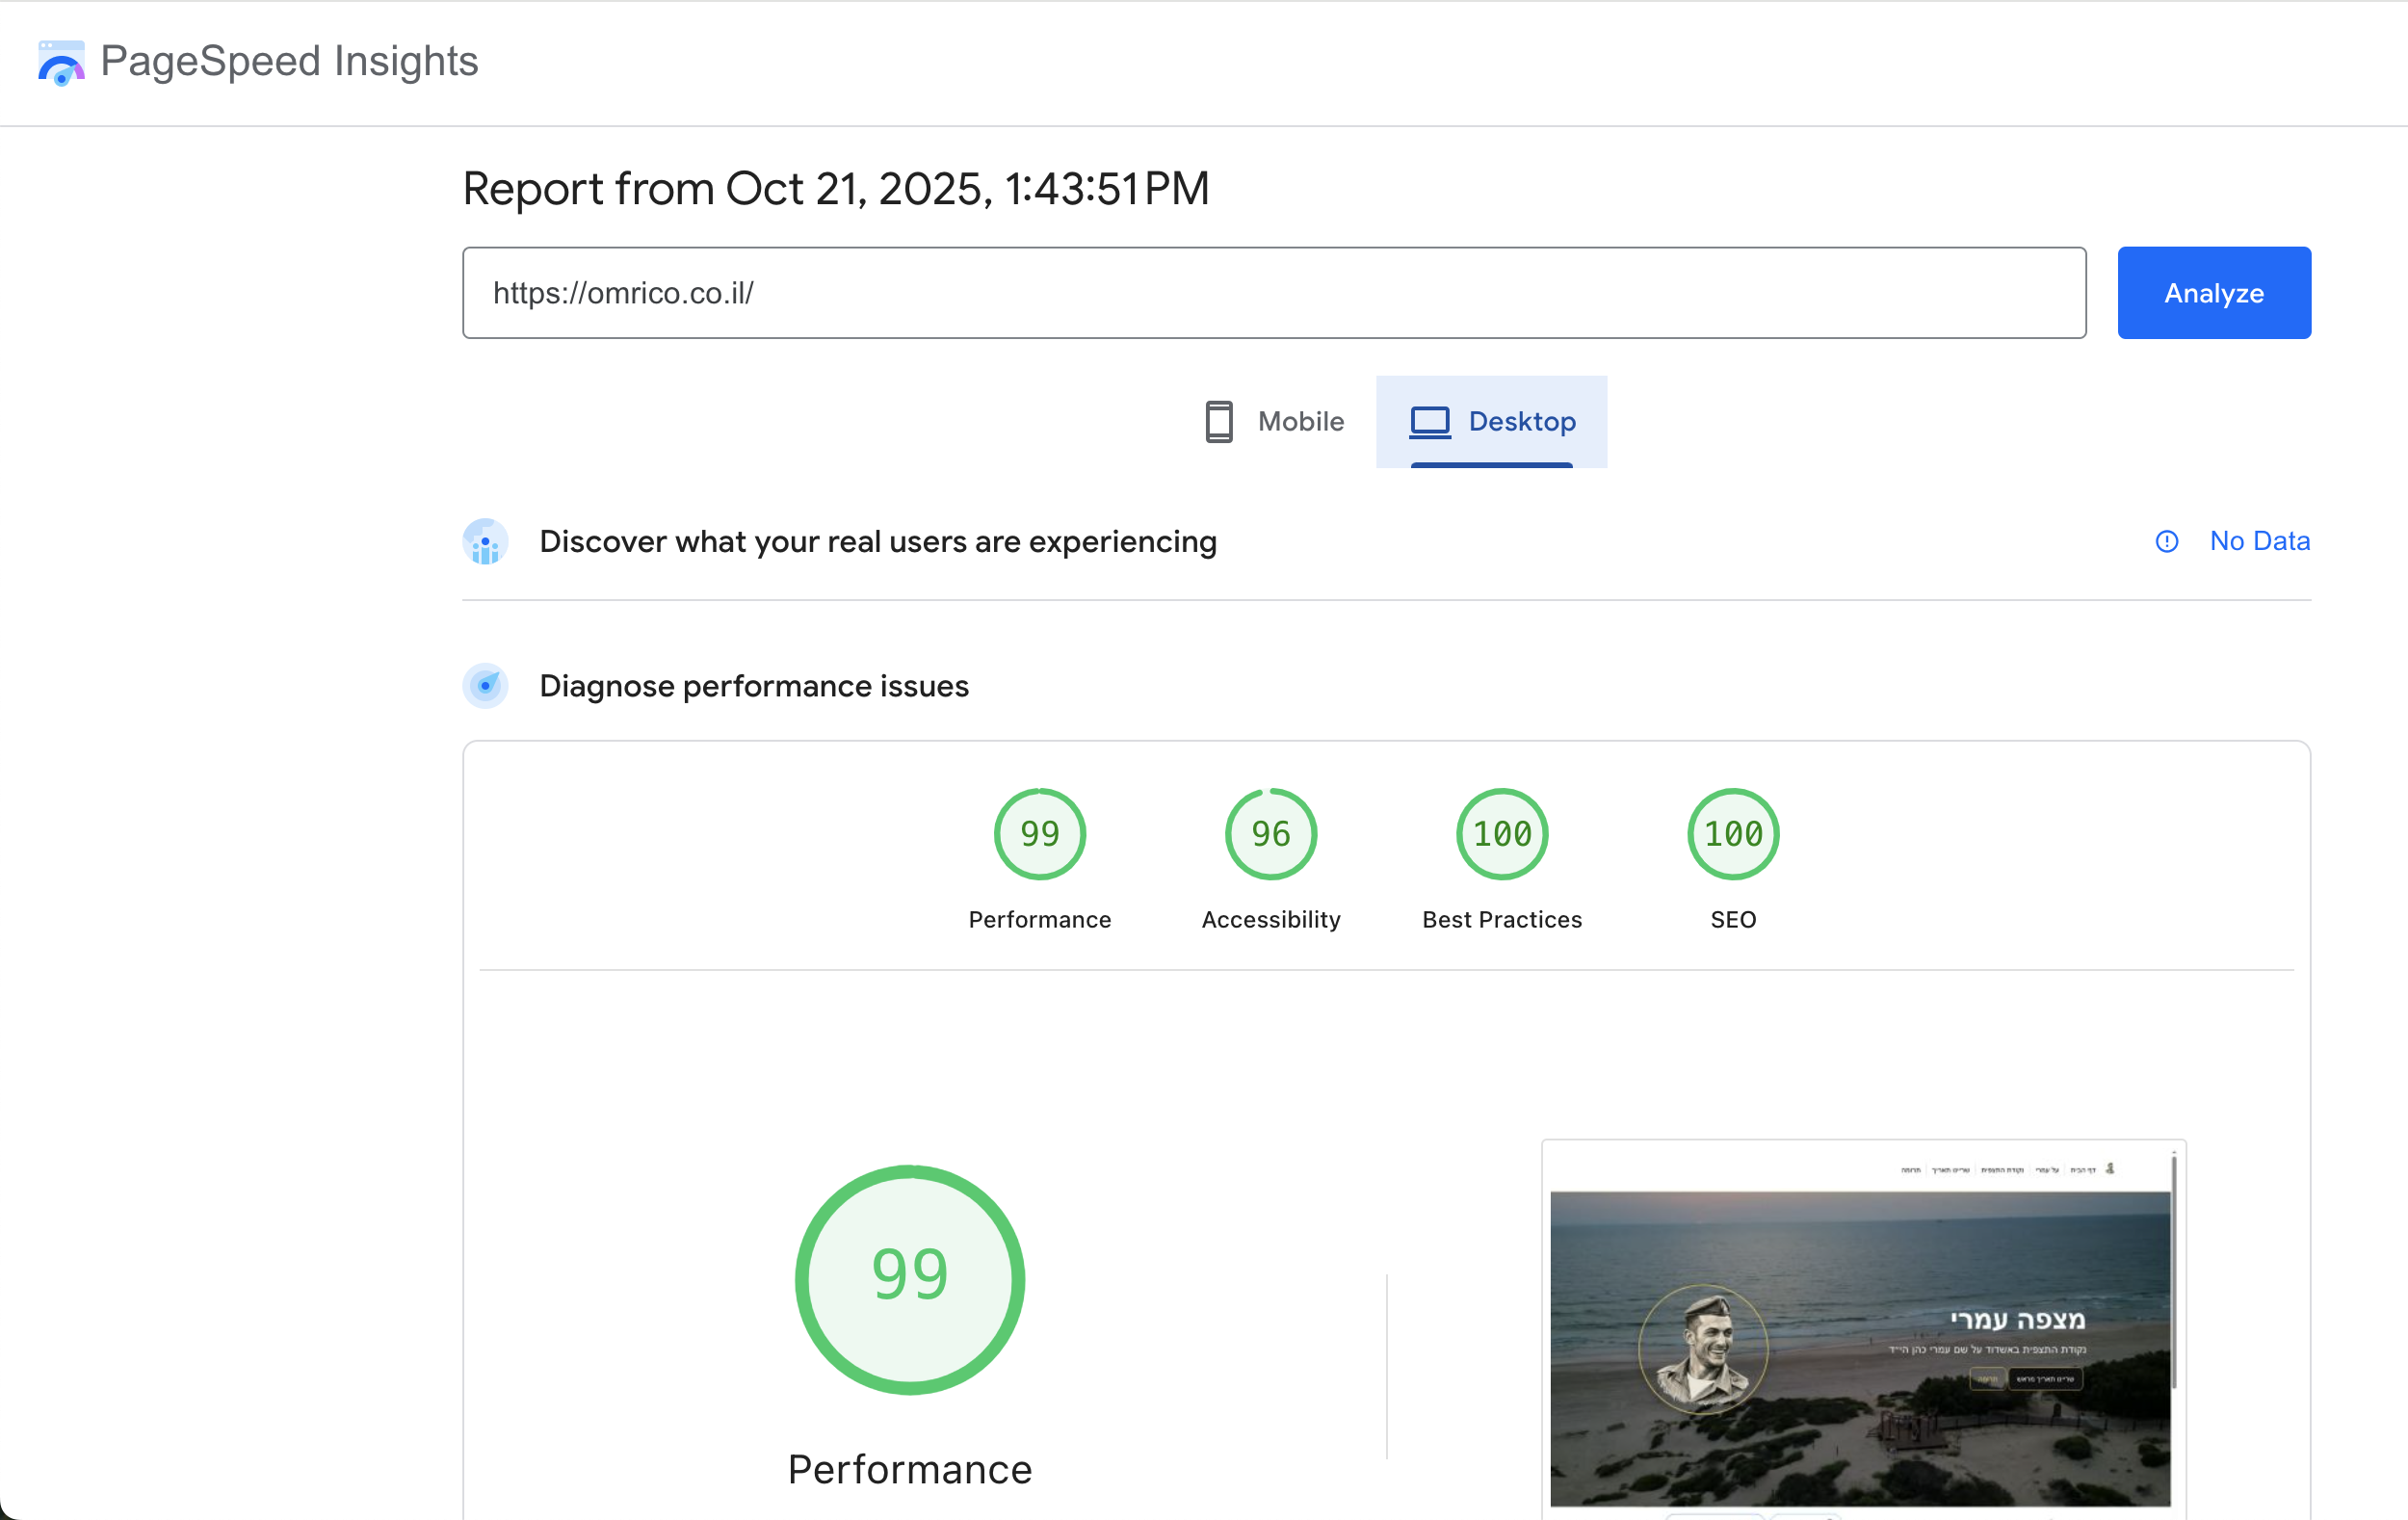The image size is (2408, 1520).
Task: Click the laptop icon on the Desktop option
Action: pyautogui.click(x=1430, y=421)
